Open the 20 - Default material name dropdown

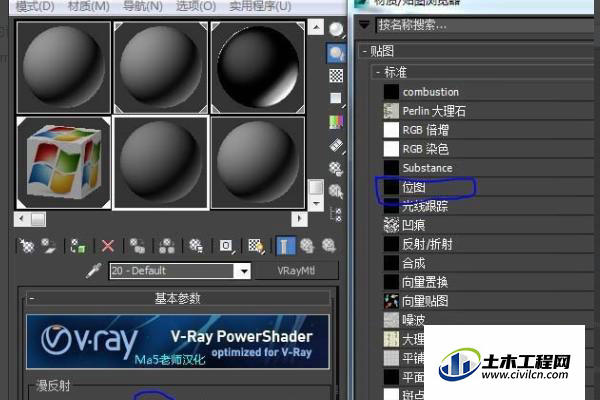coord(244,271)
